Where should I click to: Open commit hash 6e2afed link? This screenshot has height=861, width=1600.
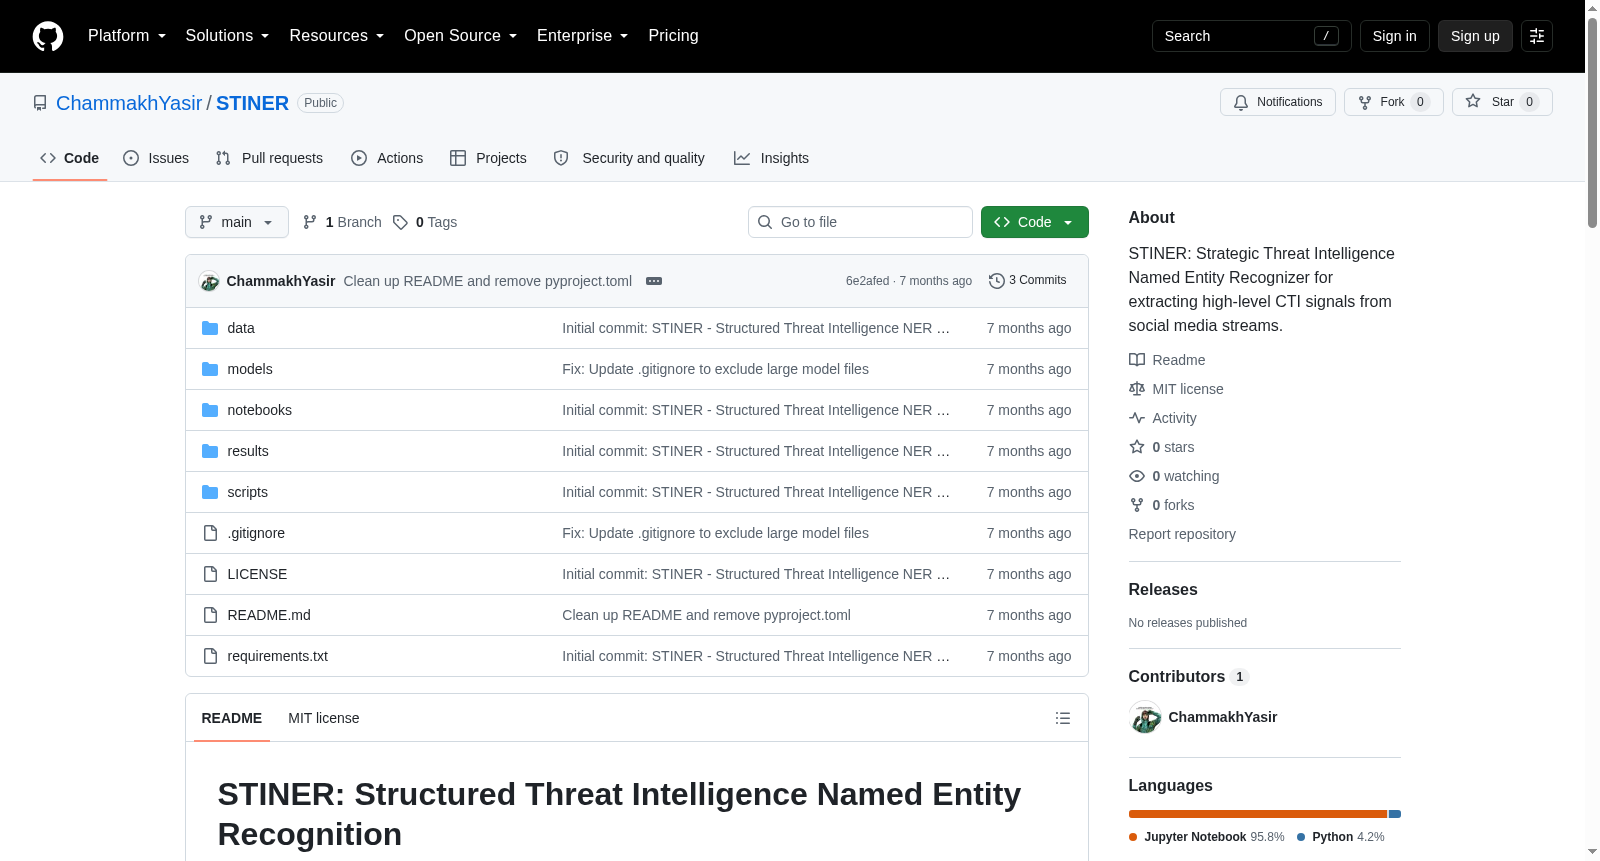pyautogui.click(x=867, y=281)
